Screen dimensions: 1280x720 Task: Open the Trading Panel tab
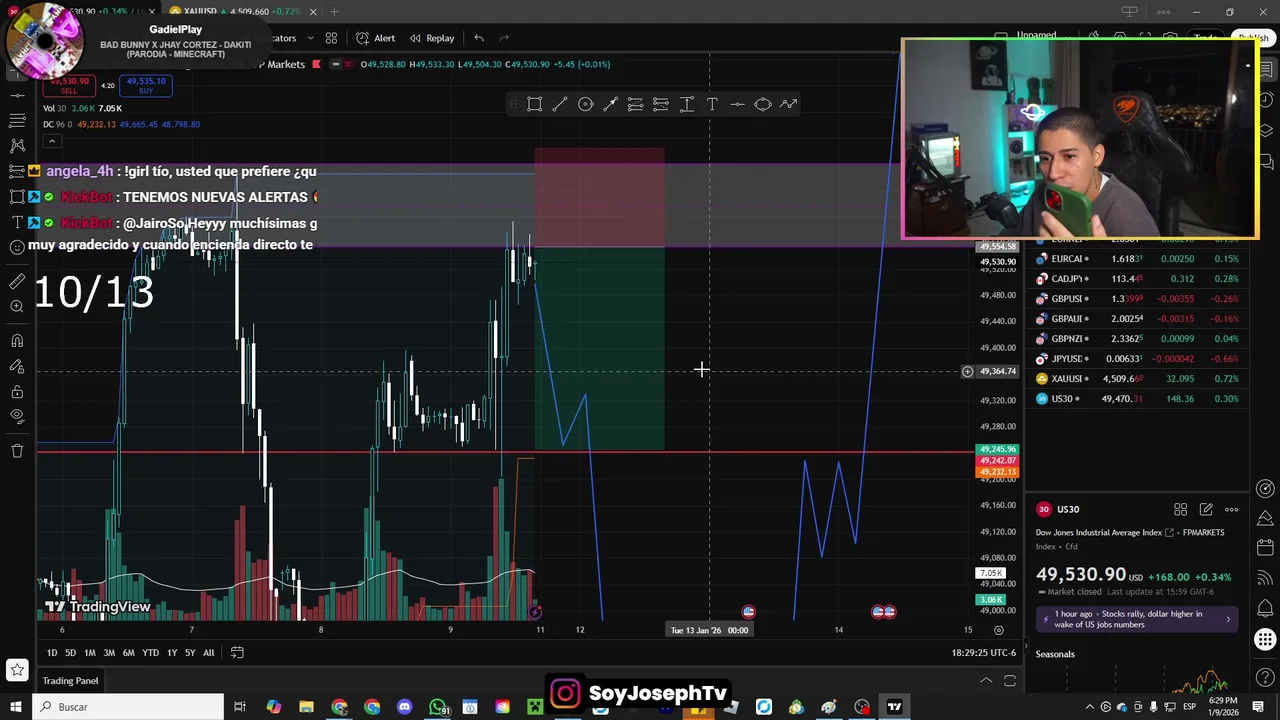pyautogui.click(x=70, y=681)
